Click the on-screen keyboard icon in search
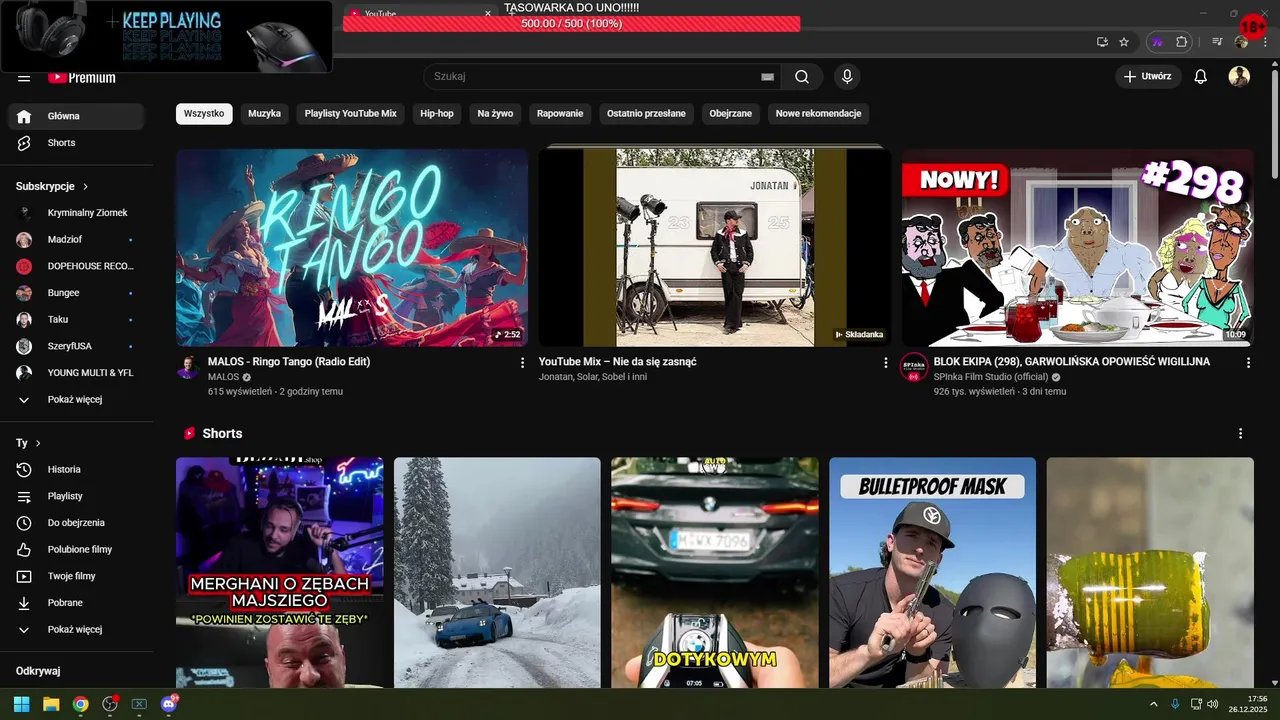The height and width of the screenshot is (720, 1280). [x=767, y=77]
